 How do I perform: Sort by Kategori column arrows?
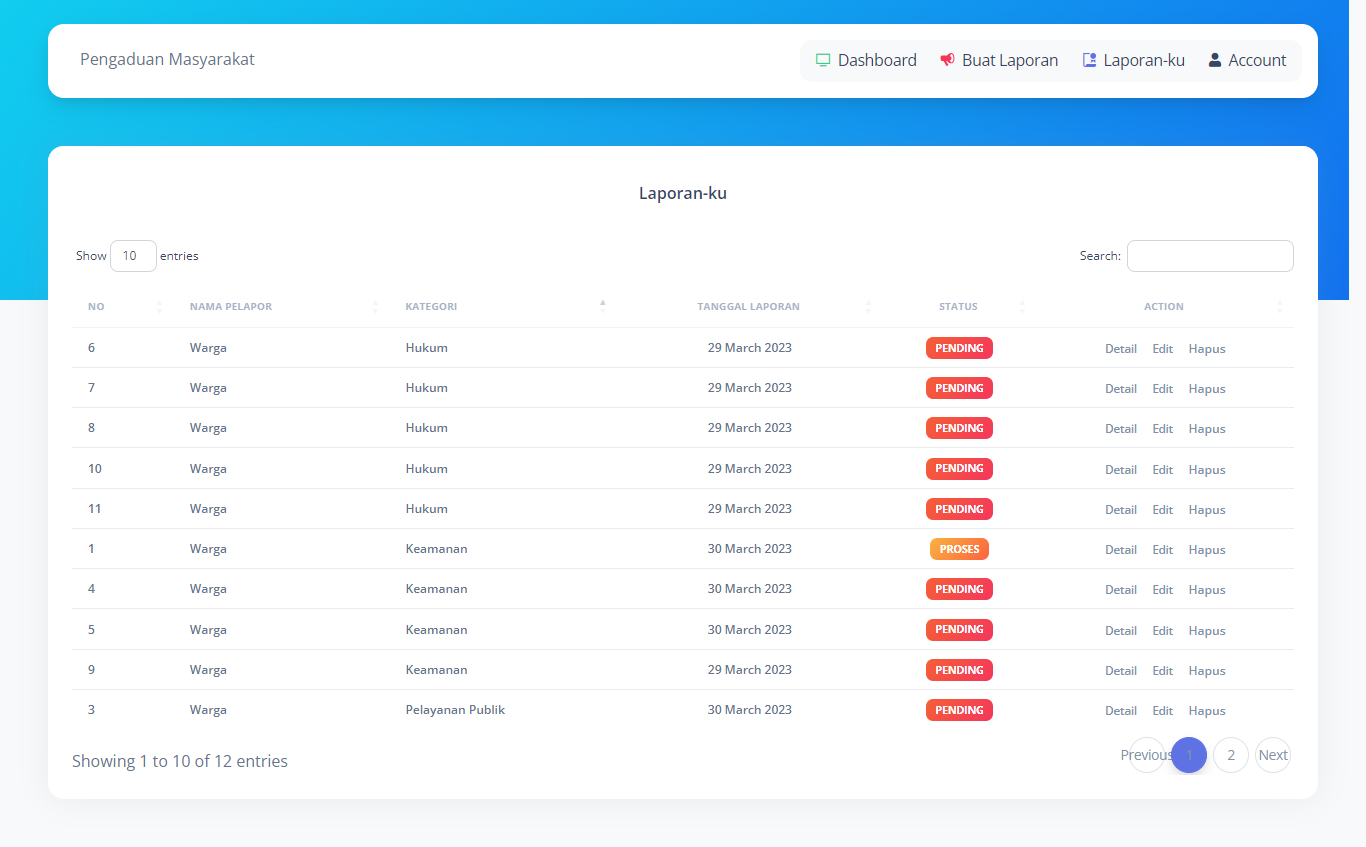(x=602, y=307)
